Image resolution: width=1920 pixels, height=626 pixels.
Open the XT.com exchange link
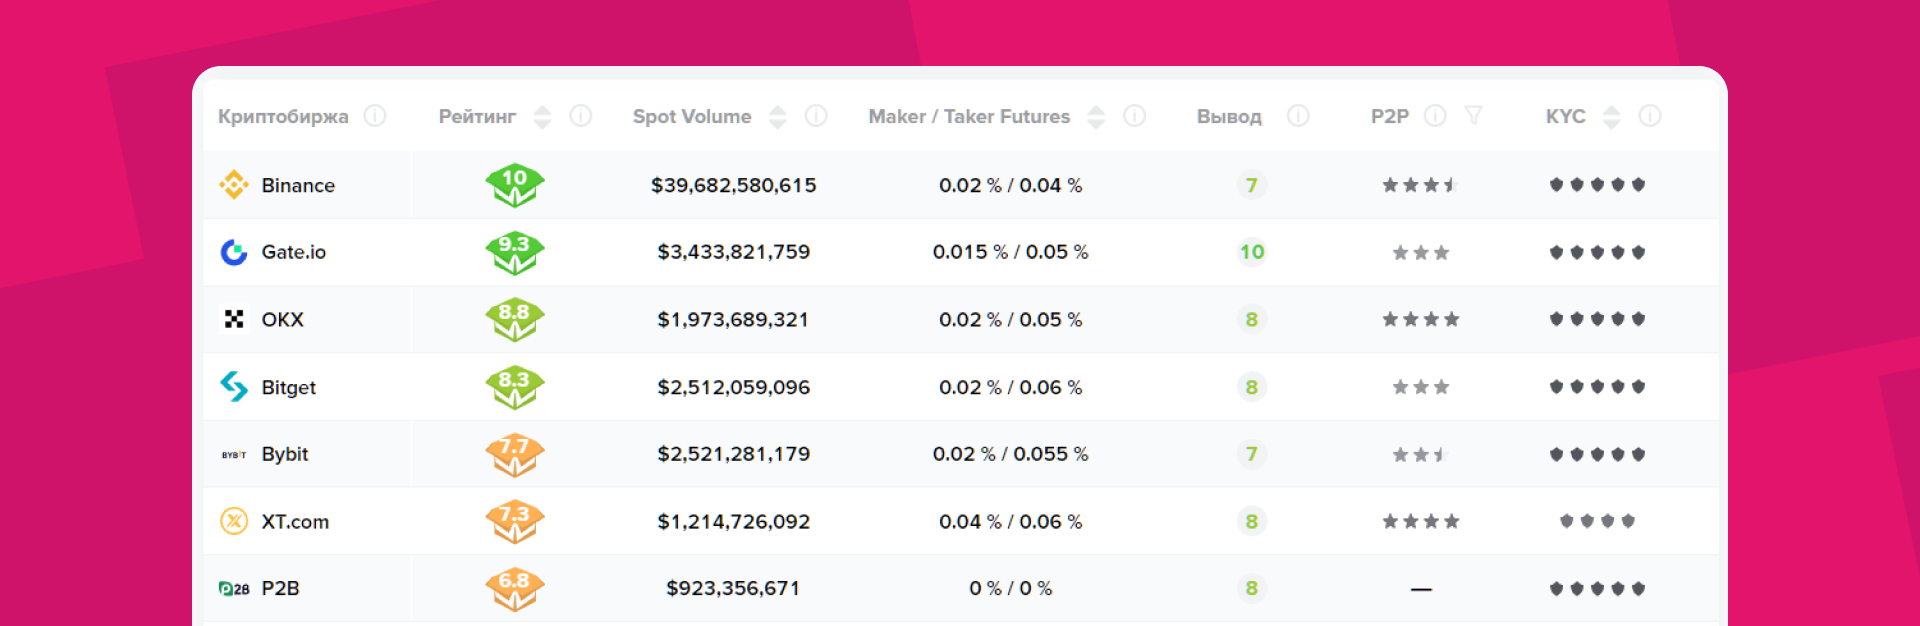[x=295, y=521]
